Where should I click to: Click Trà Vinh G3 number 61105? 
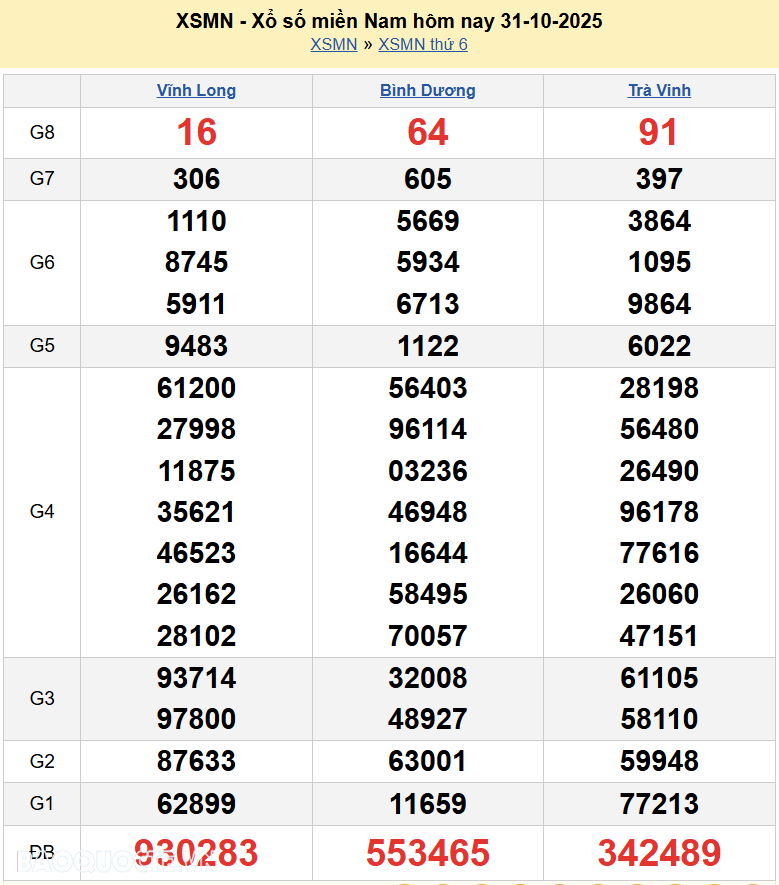pos(659,678)
